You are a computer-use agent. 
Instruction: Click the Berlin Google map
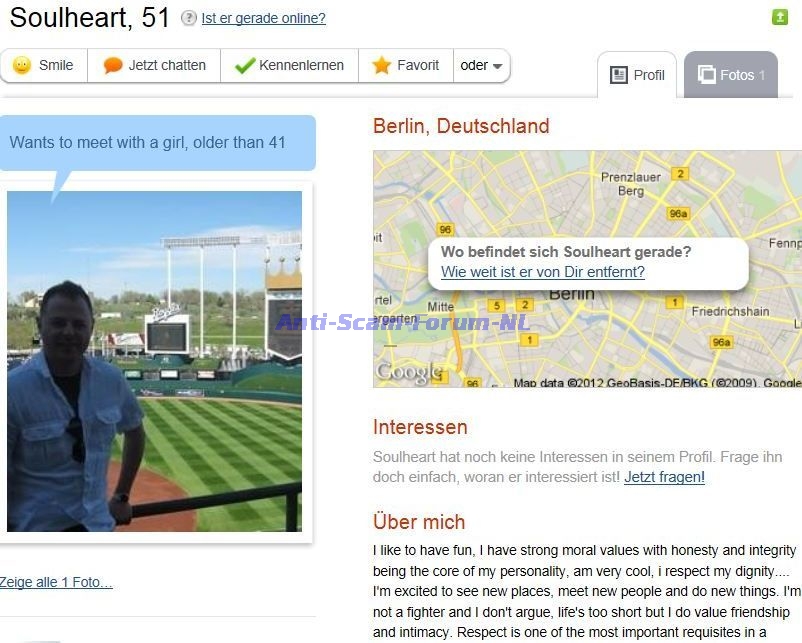click(x=587, y=269)
